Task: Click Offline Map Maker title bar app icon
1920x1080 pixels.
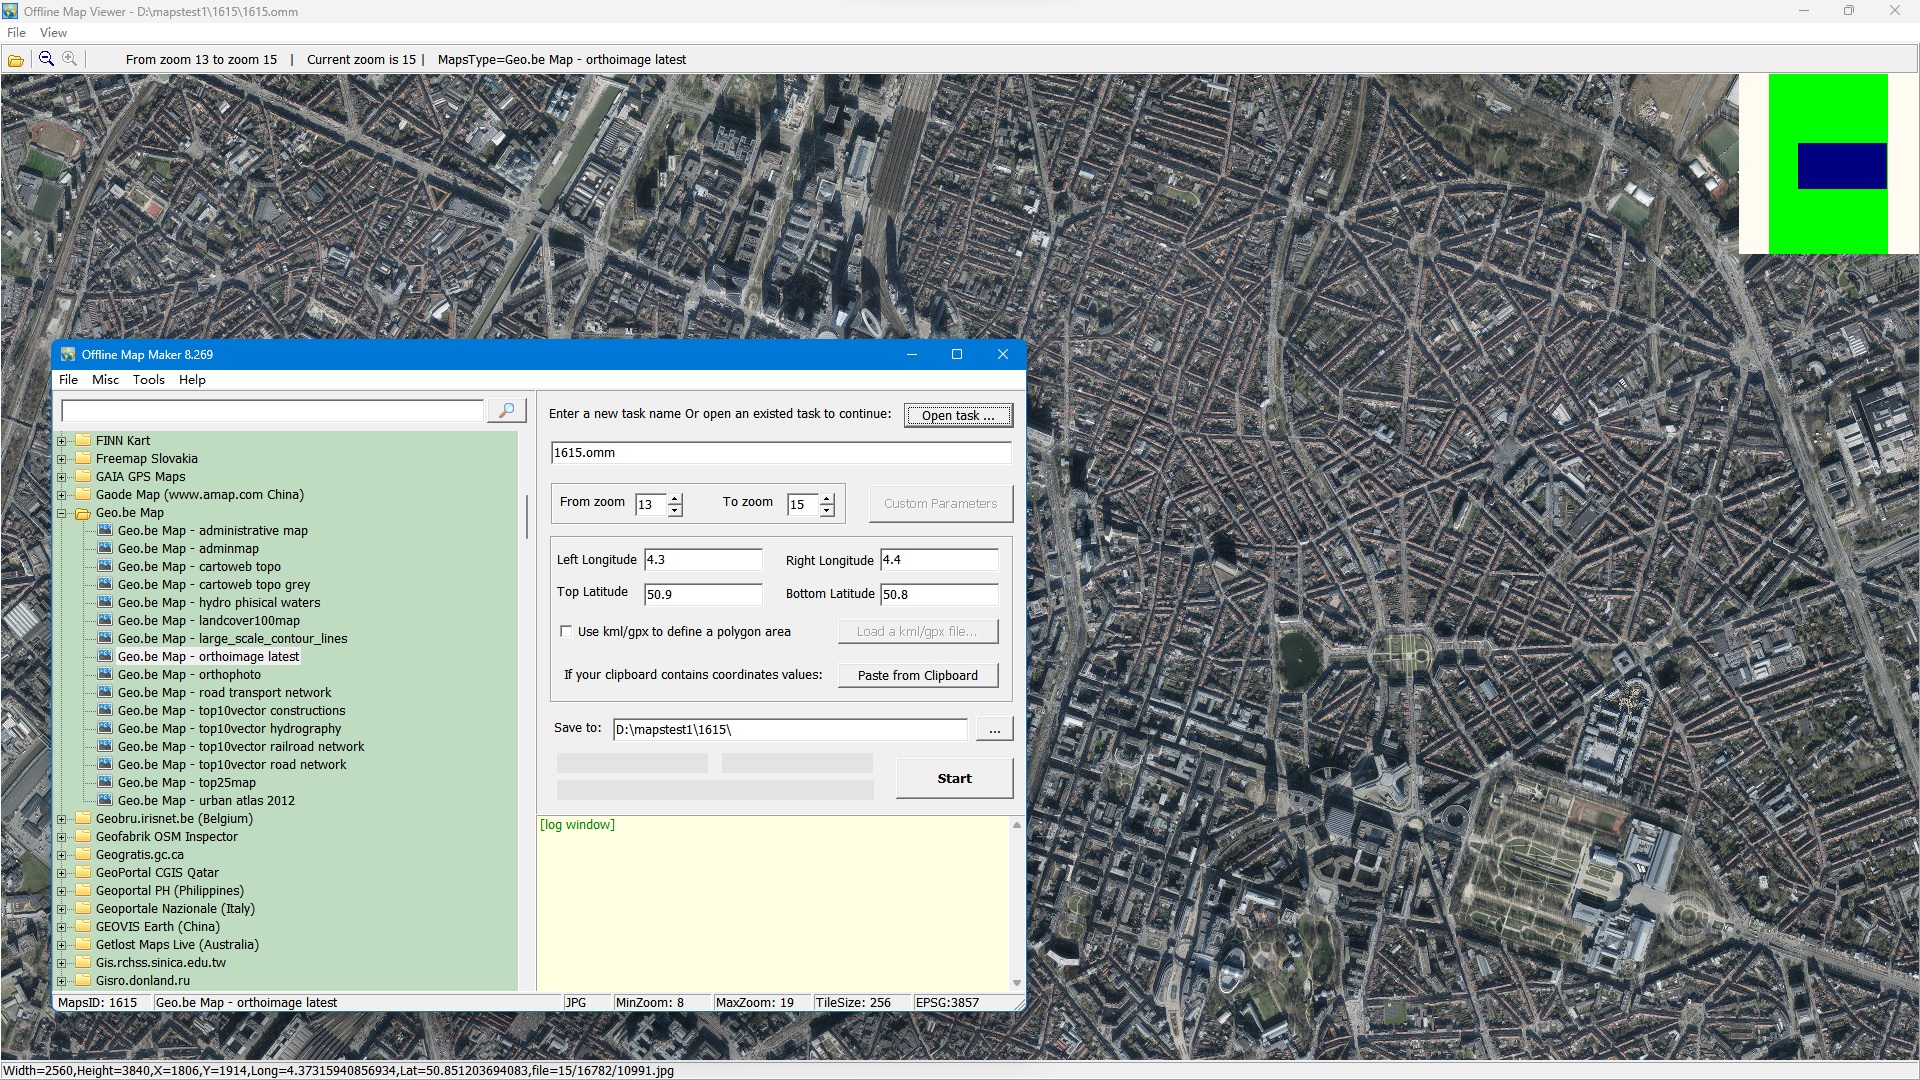Action: [68, 354]
